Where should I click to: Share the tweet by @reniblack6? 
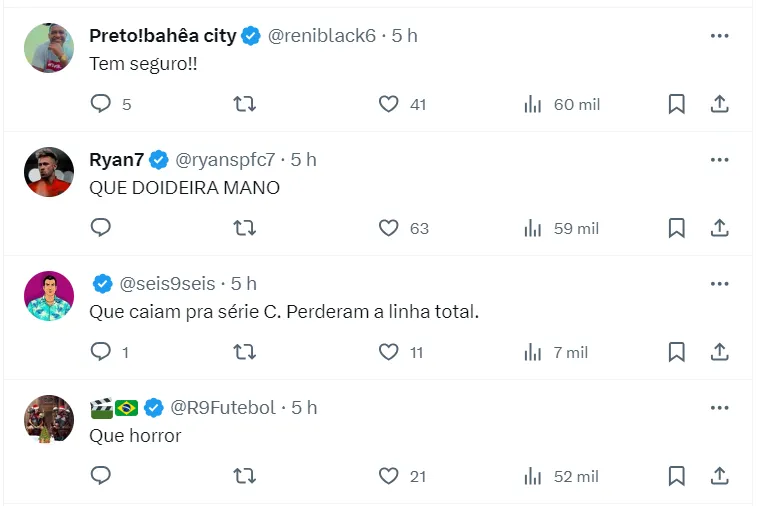pos(719,104)
